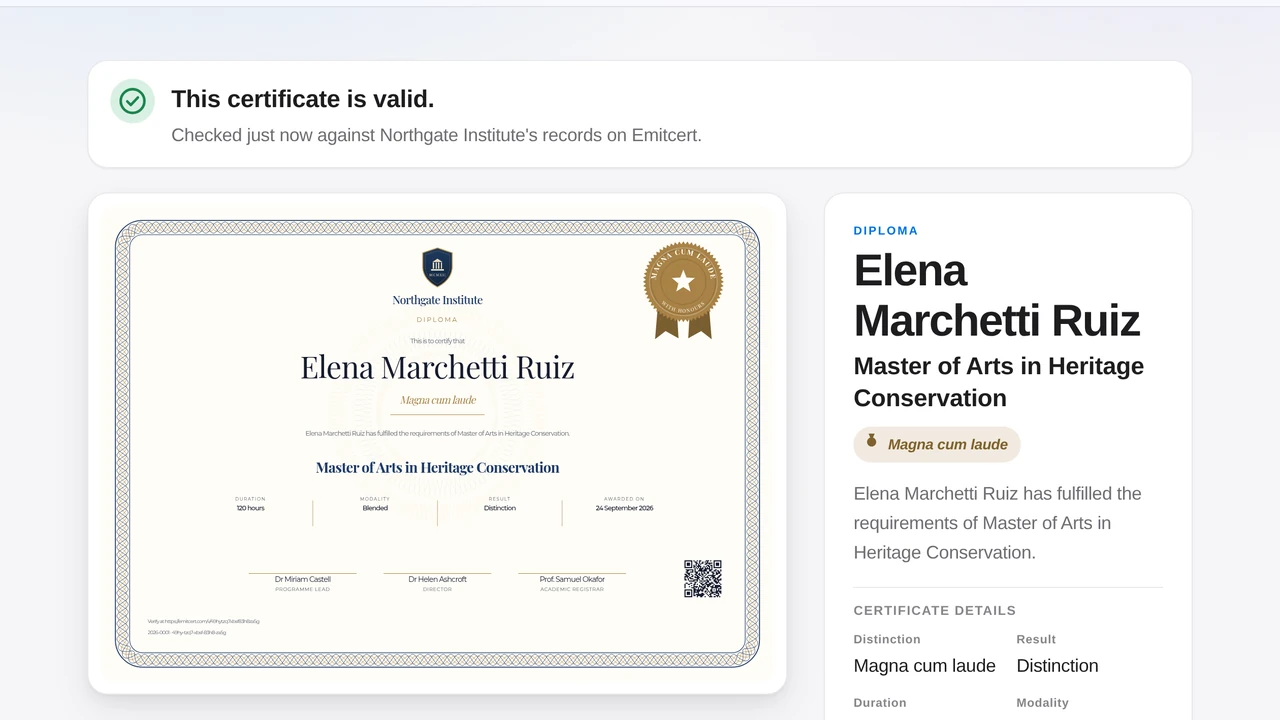Click the certificate's "Master of Arts in Heritage Conservation" title
This screenshot has height=720, width=1280.
tap(437, 467)
